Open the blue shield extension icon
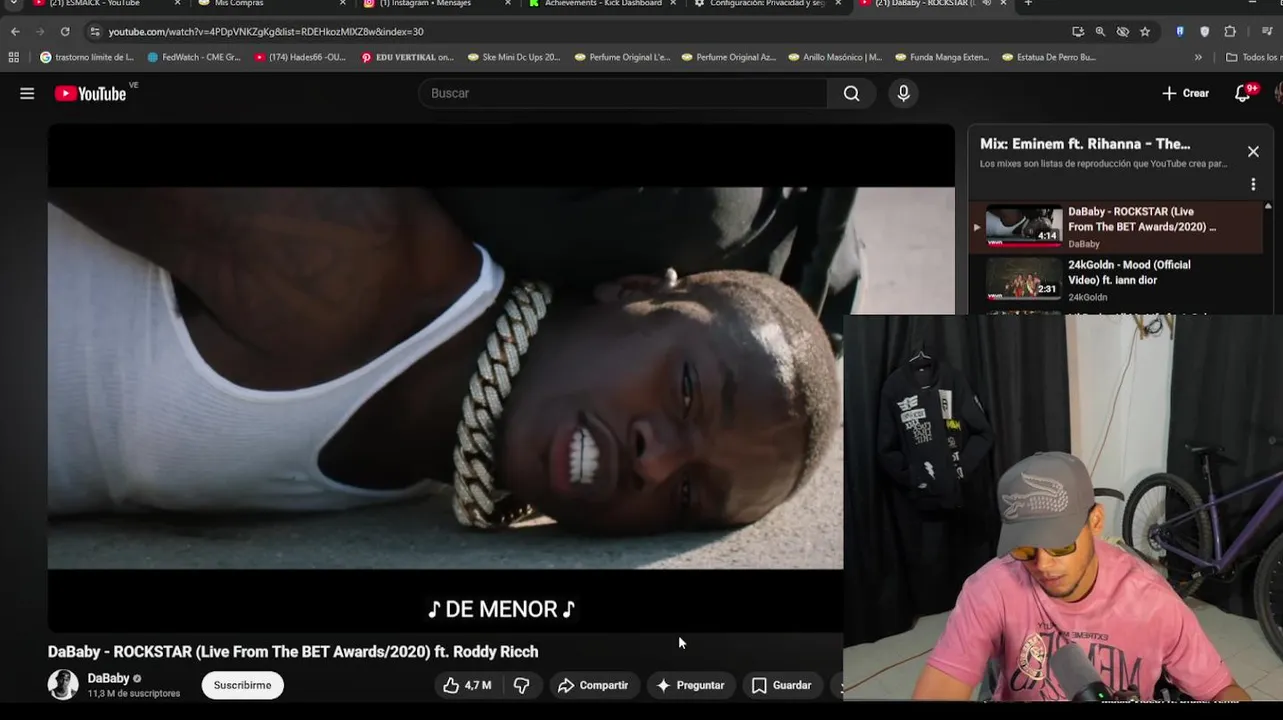 coord(1180,31)
